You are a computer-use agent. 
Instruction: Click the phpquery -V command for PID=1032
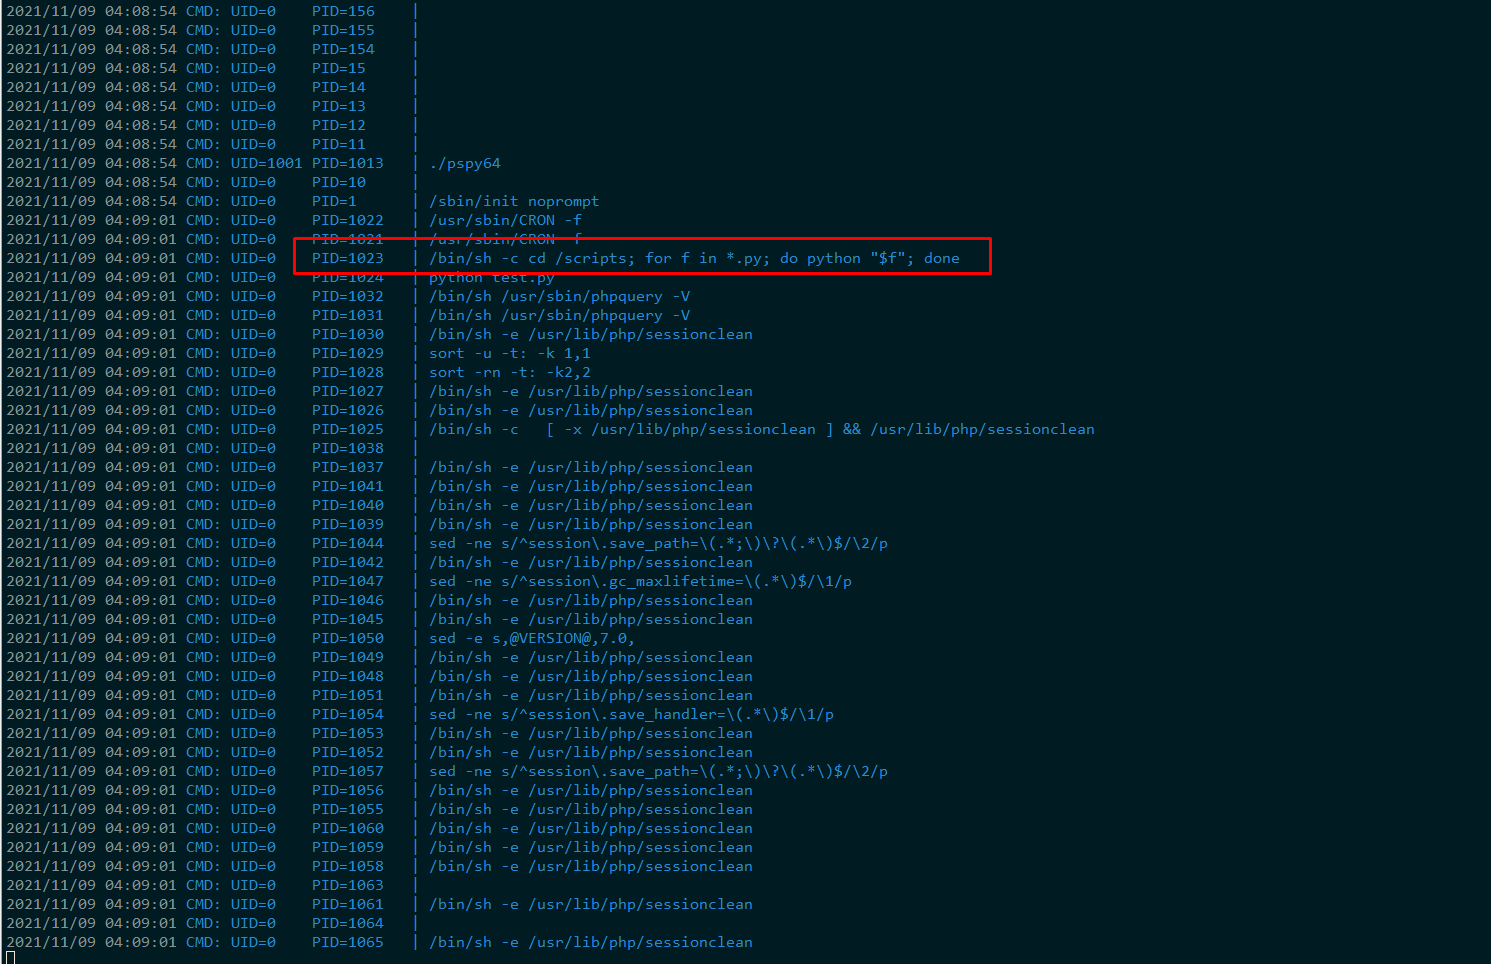pyautogui.click(x=559, y=296)
